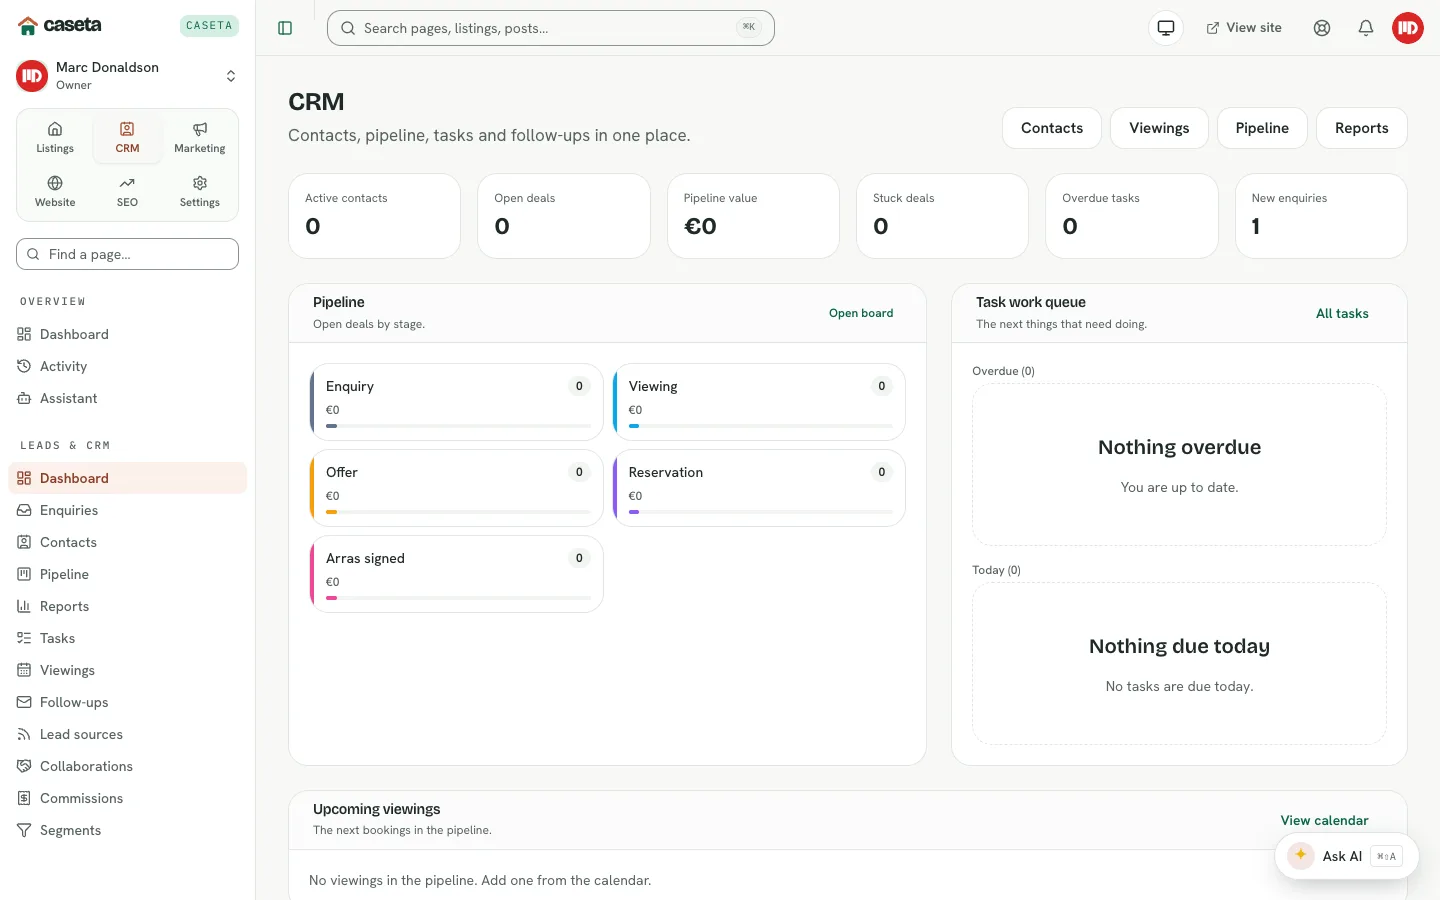Click the New enquiries stat card

[1321, 216]
